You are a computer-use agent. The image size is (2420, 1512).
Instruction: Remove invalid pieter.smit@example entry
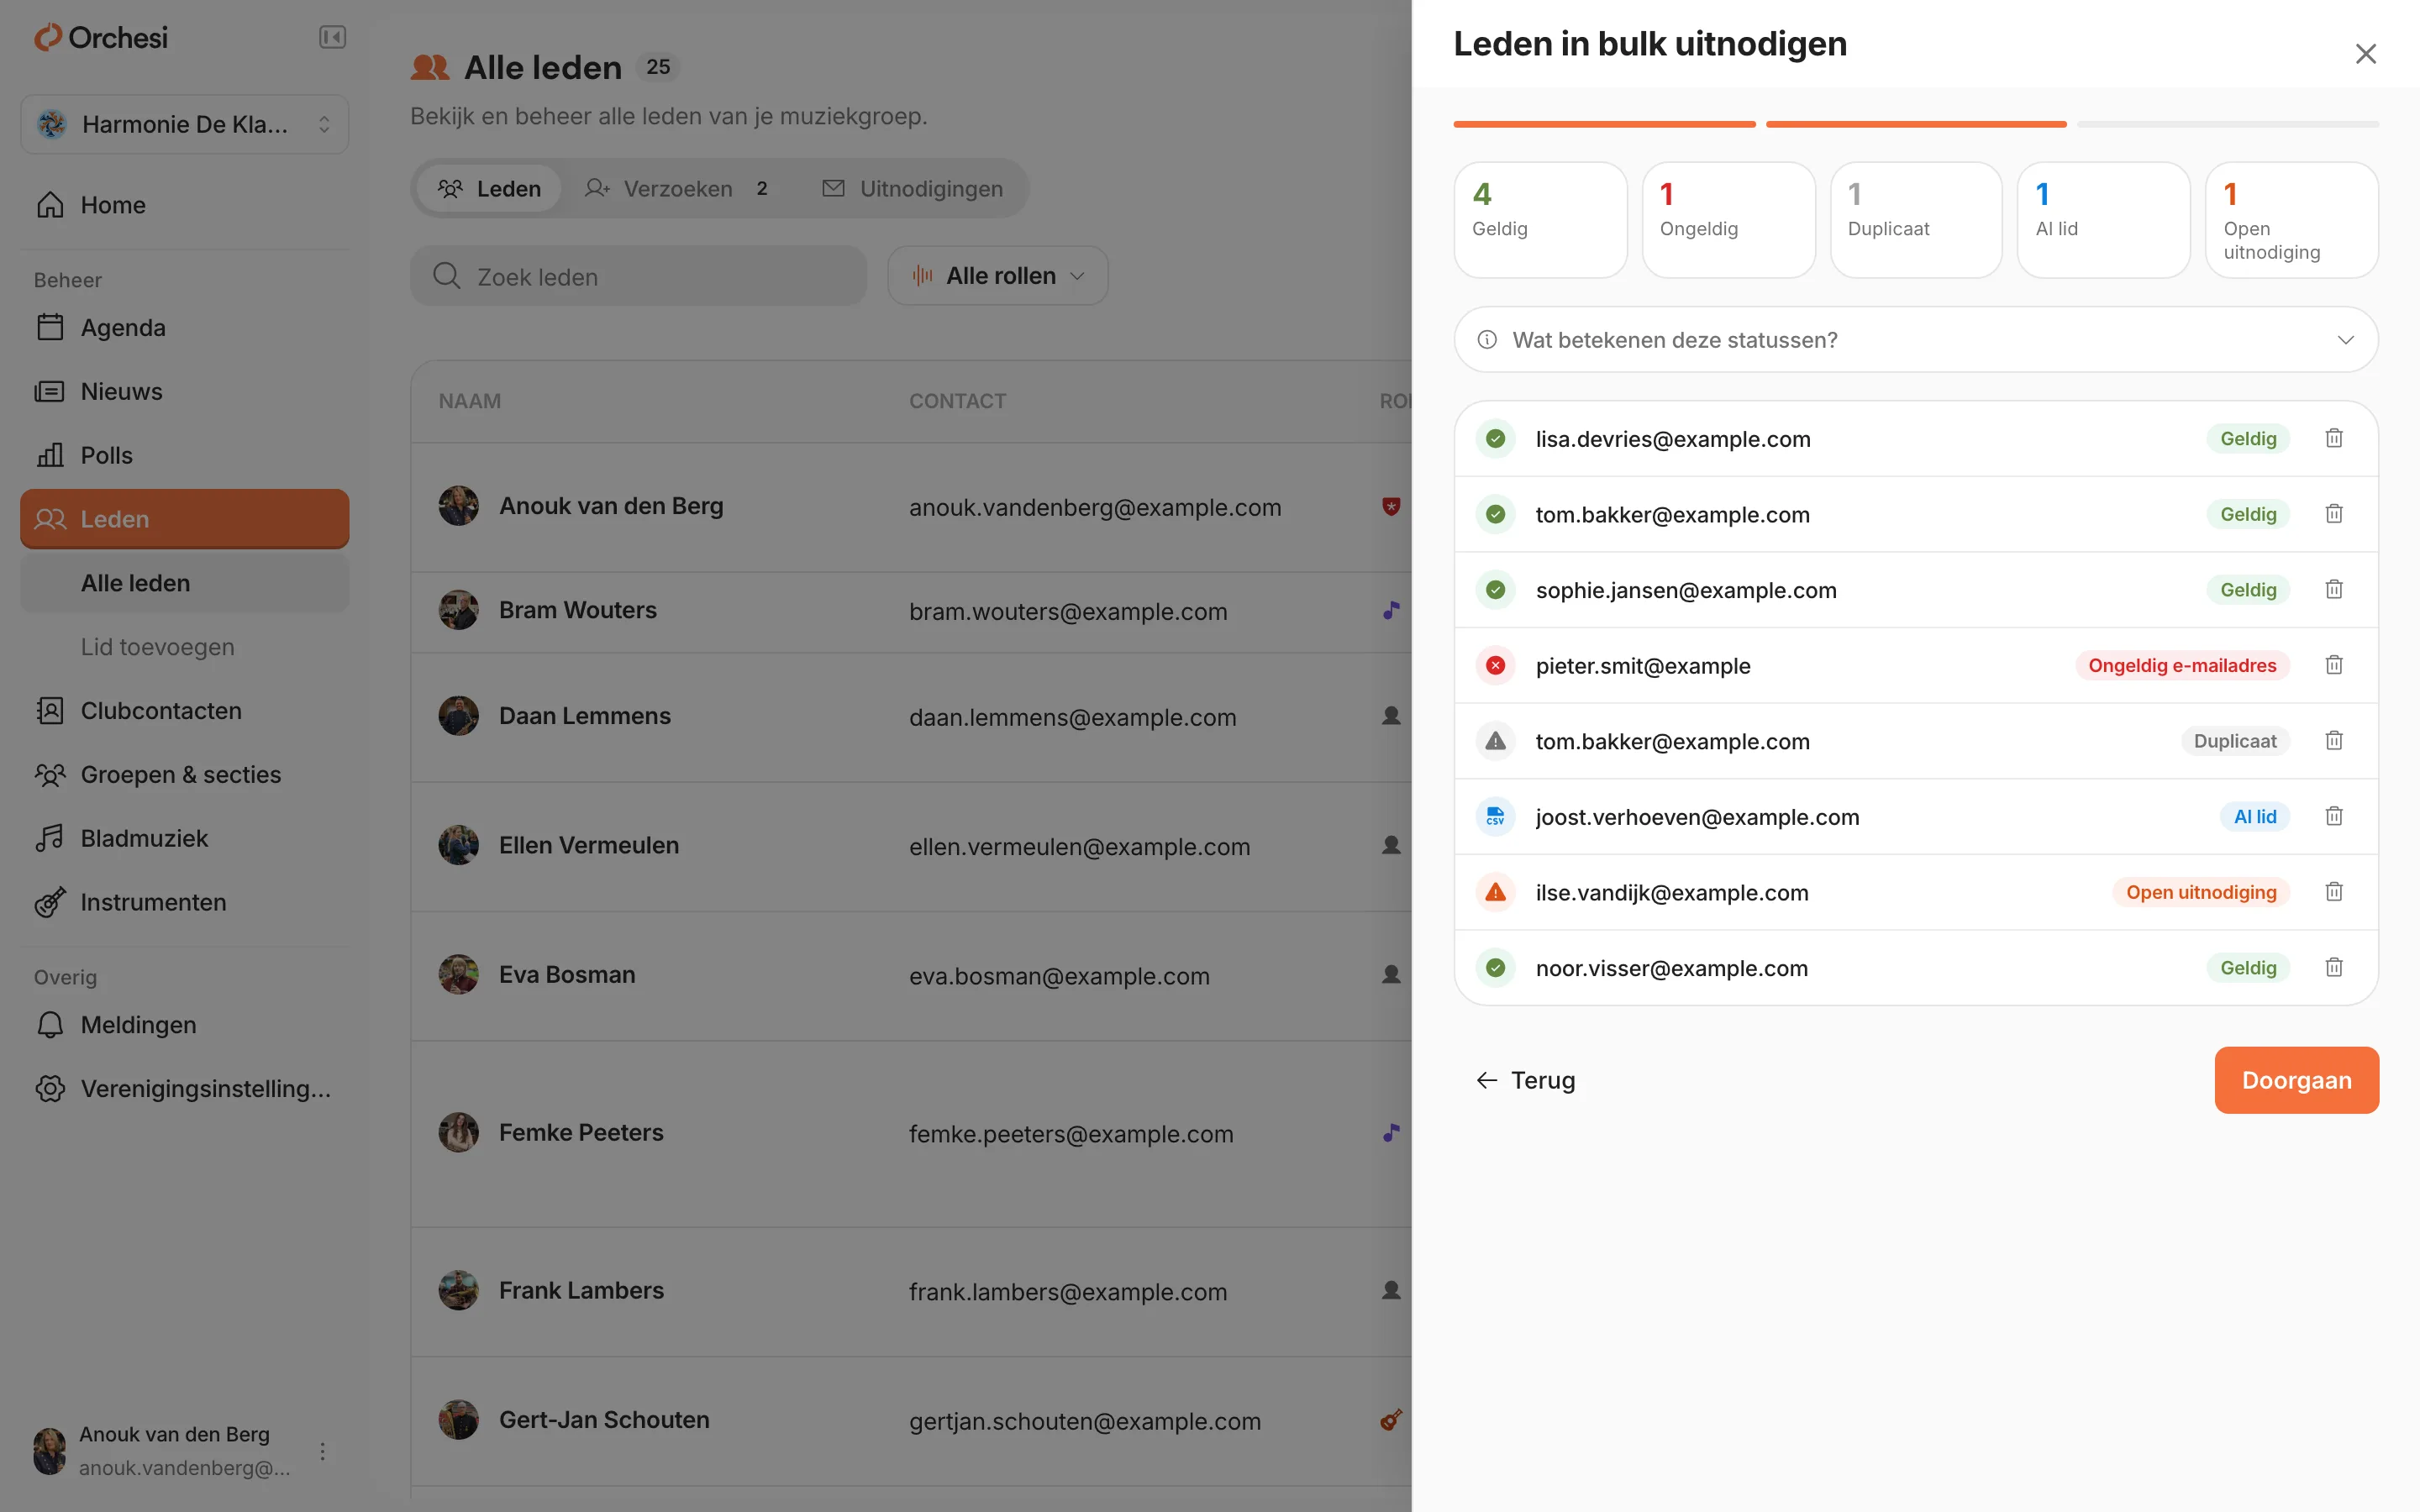(x=2333, y=665)
